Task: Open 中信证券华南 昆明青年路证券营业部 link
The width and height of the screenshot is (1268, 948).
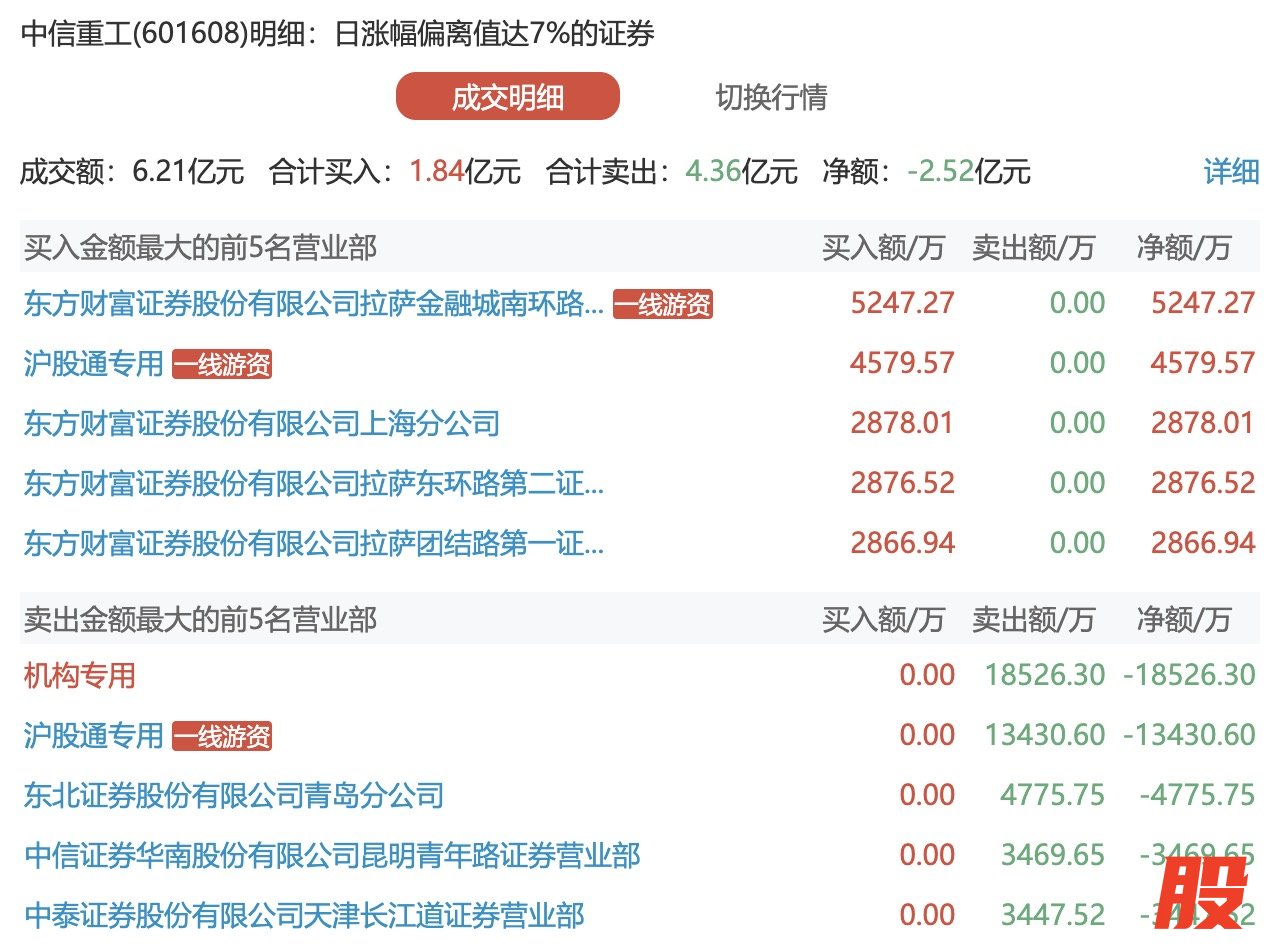Action: click(x=331, y=856)
